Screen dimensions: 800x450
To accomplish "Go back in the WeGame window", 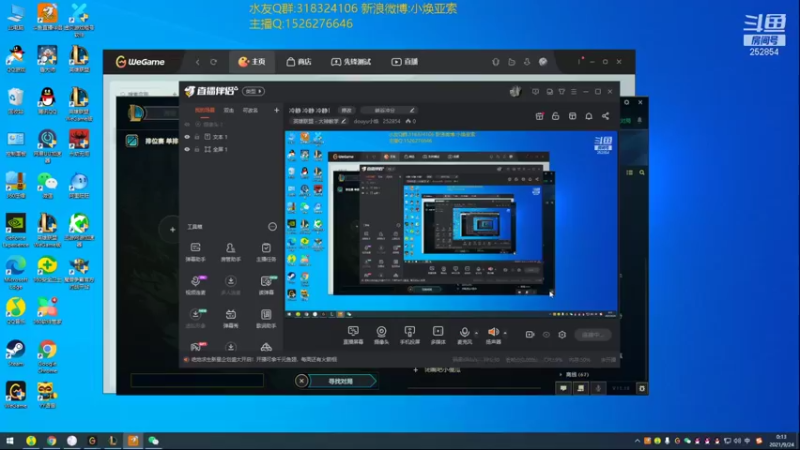I will tap(197, 62).
